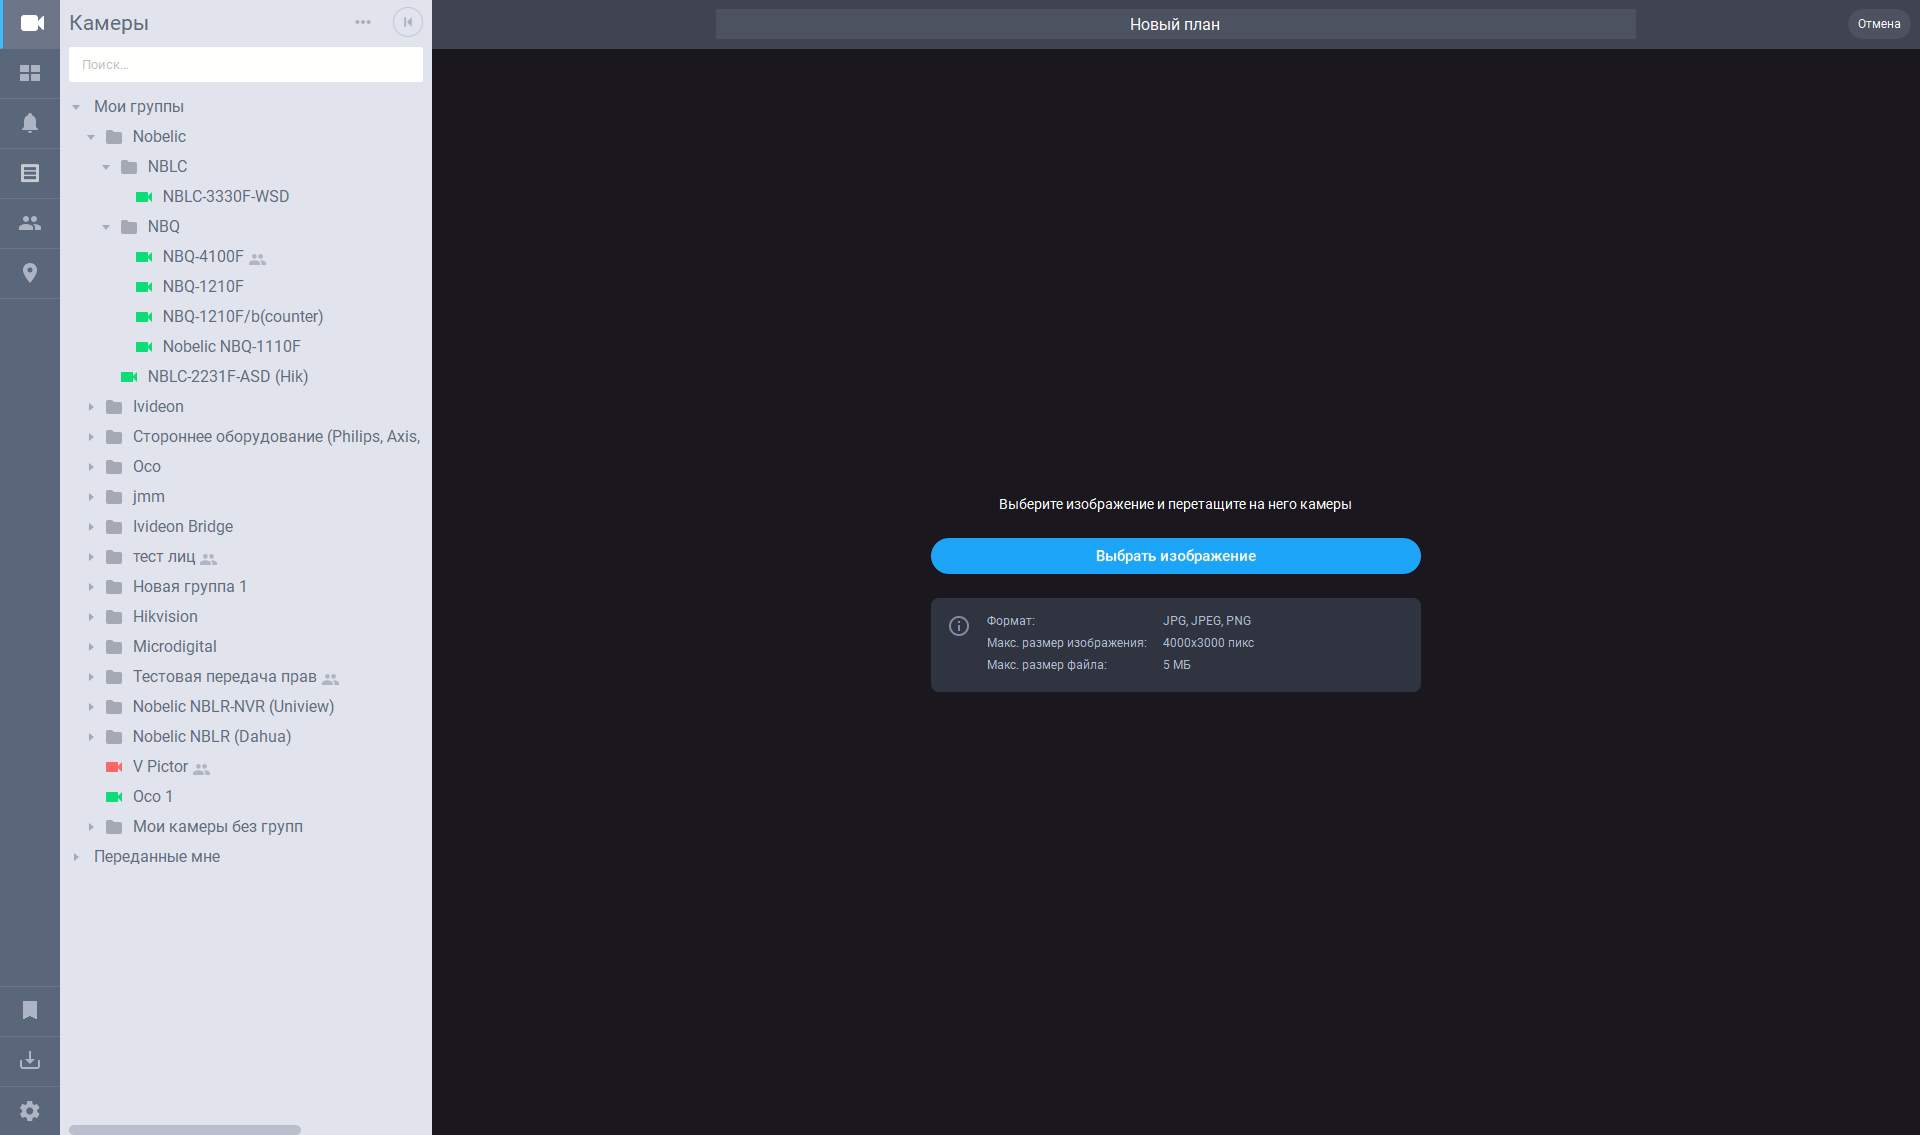Collapse the NBQ subfolder arrow
This screenshot has height=1135, width=1920.
coord(106,227)
